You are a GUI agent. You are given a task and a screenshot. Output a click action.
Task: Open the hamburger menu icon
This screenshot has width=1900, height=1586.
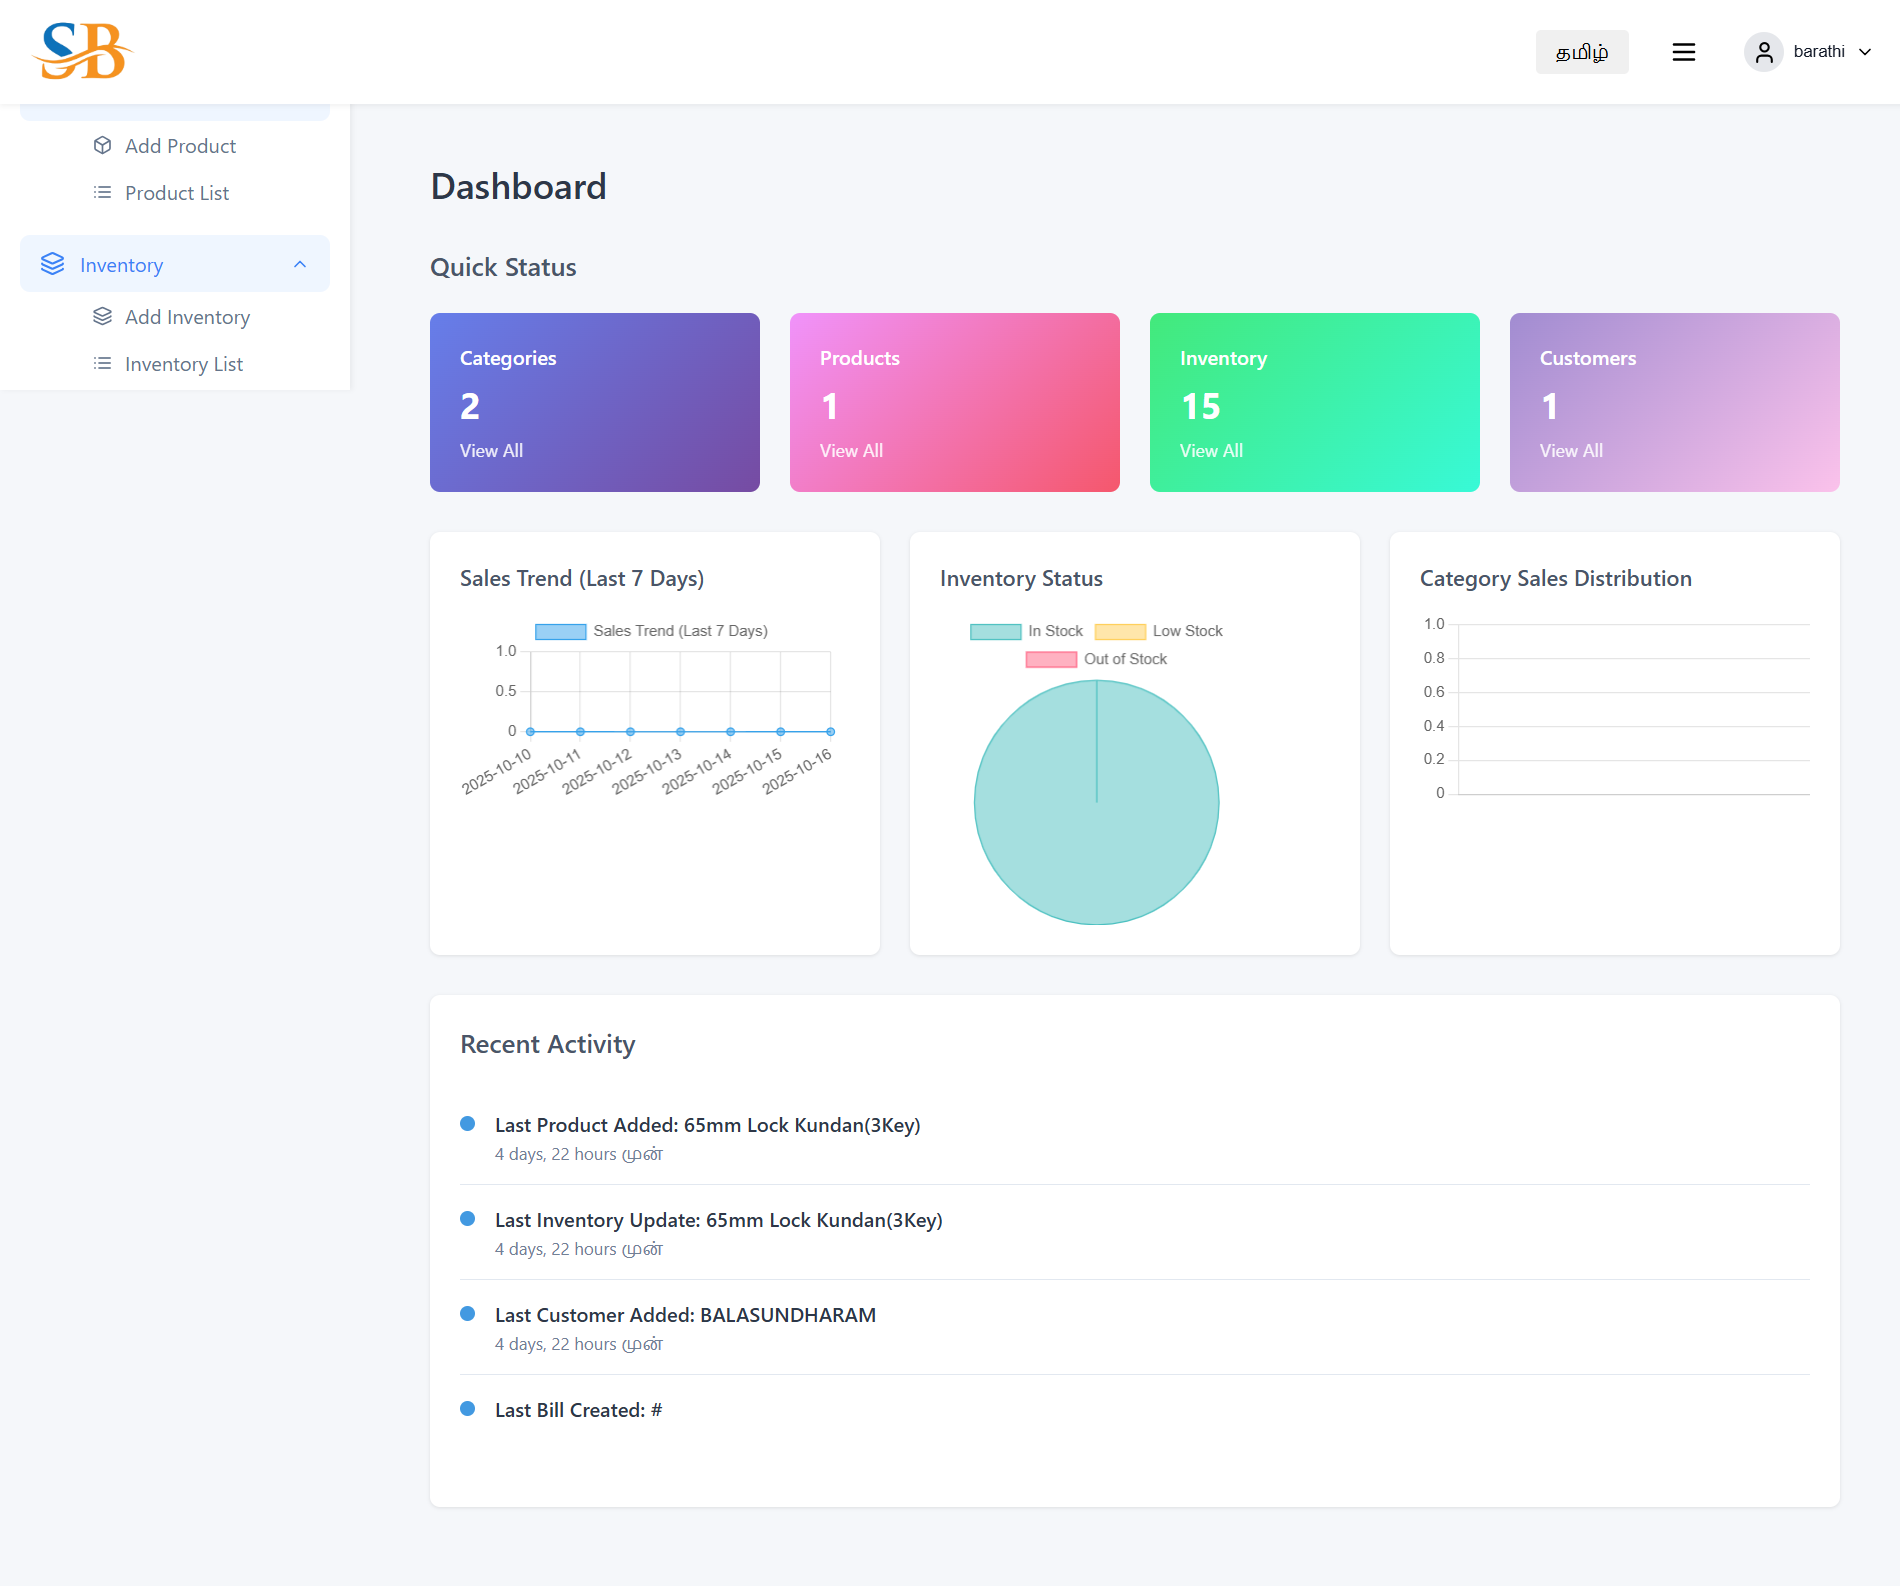1683,52
